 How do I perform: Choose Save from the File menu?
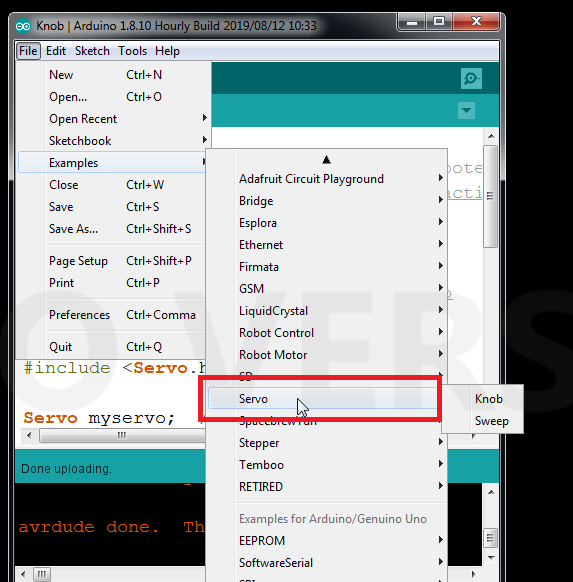pos(111,207)
